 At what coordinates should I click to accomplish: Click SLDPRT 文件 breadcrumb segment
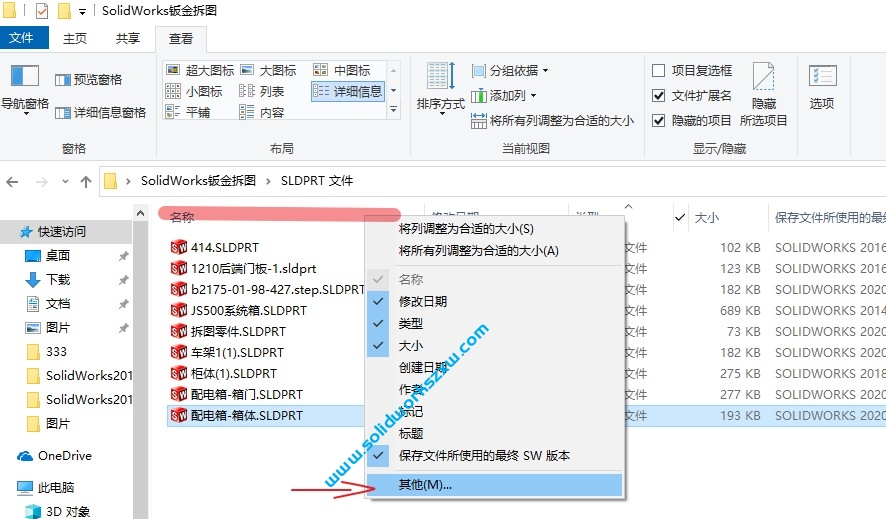[x=317, y=181]
